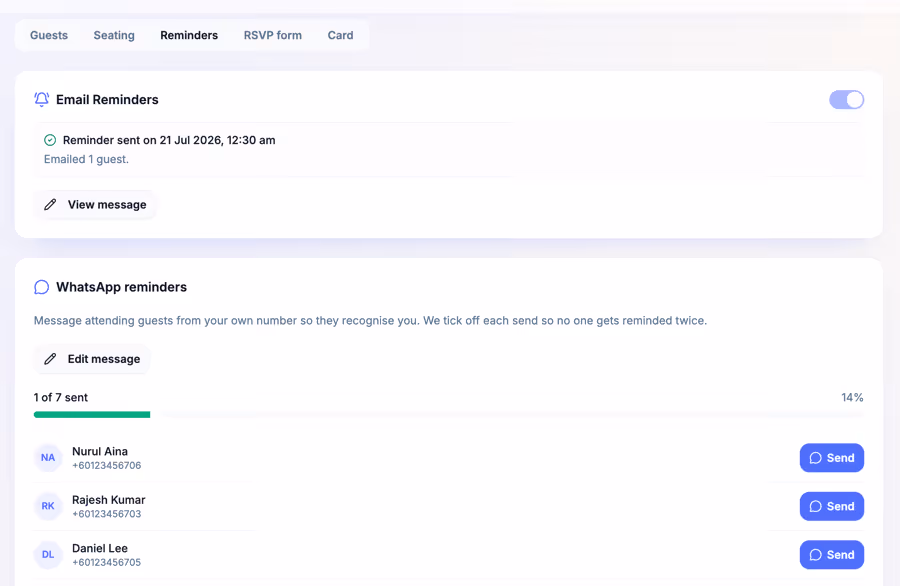Click phone number +60123456705

(107, 562)
